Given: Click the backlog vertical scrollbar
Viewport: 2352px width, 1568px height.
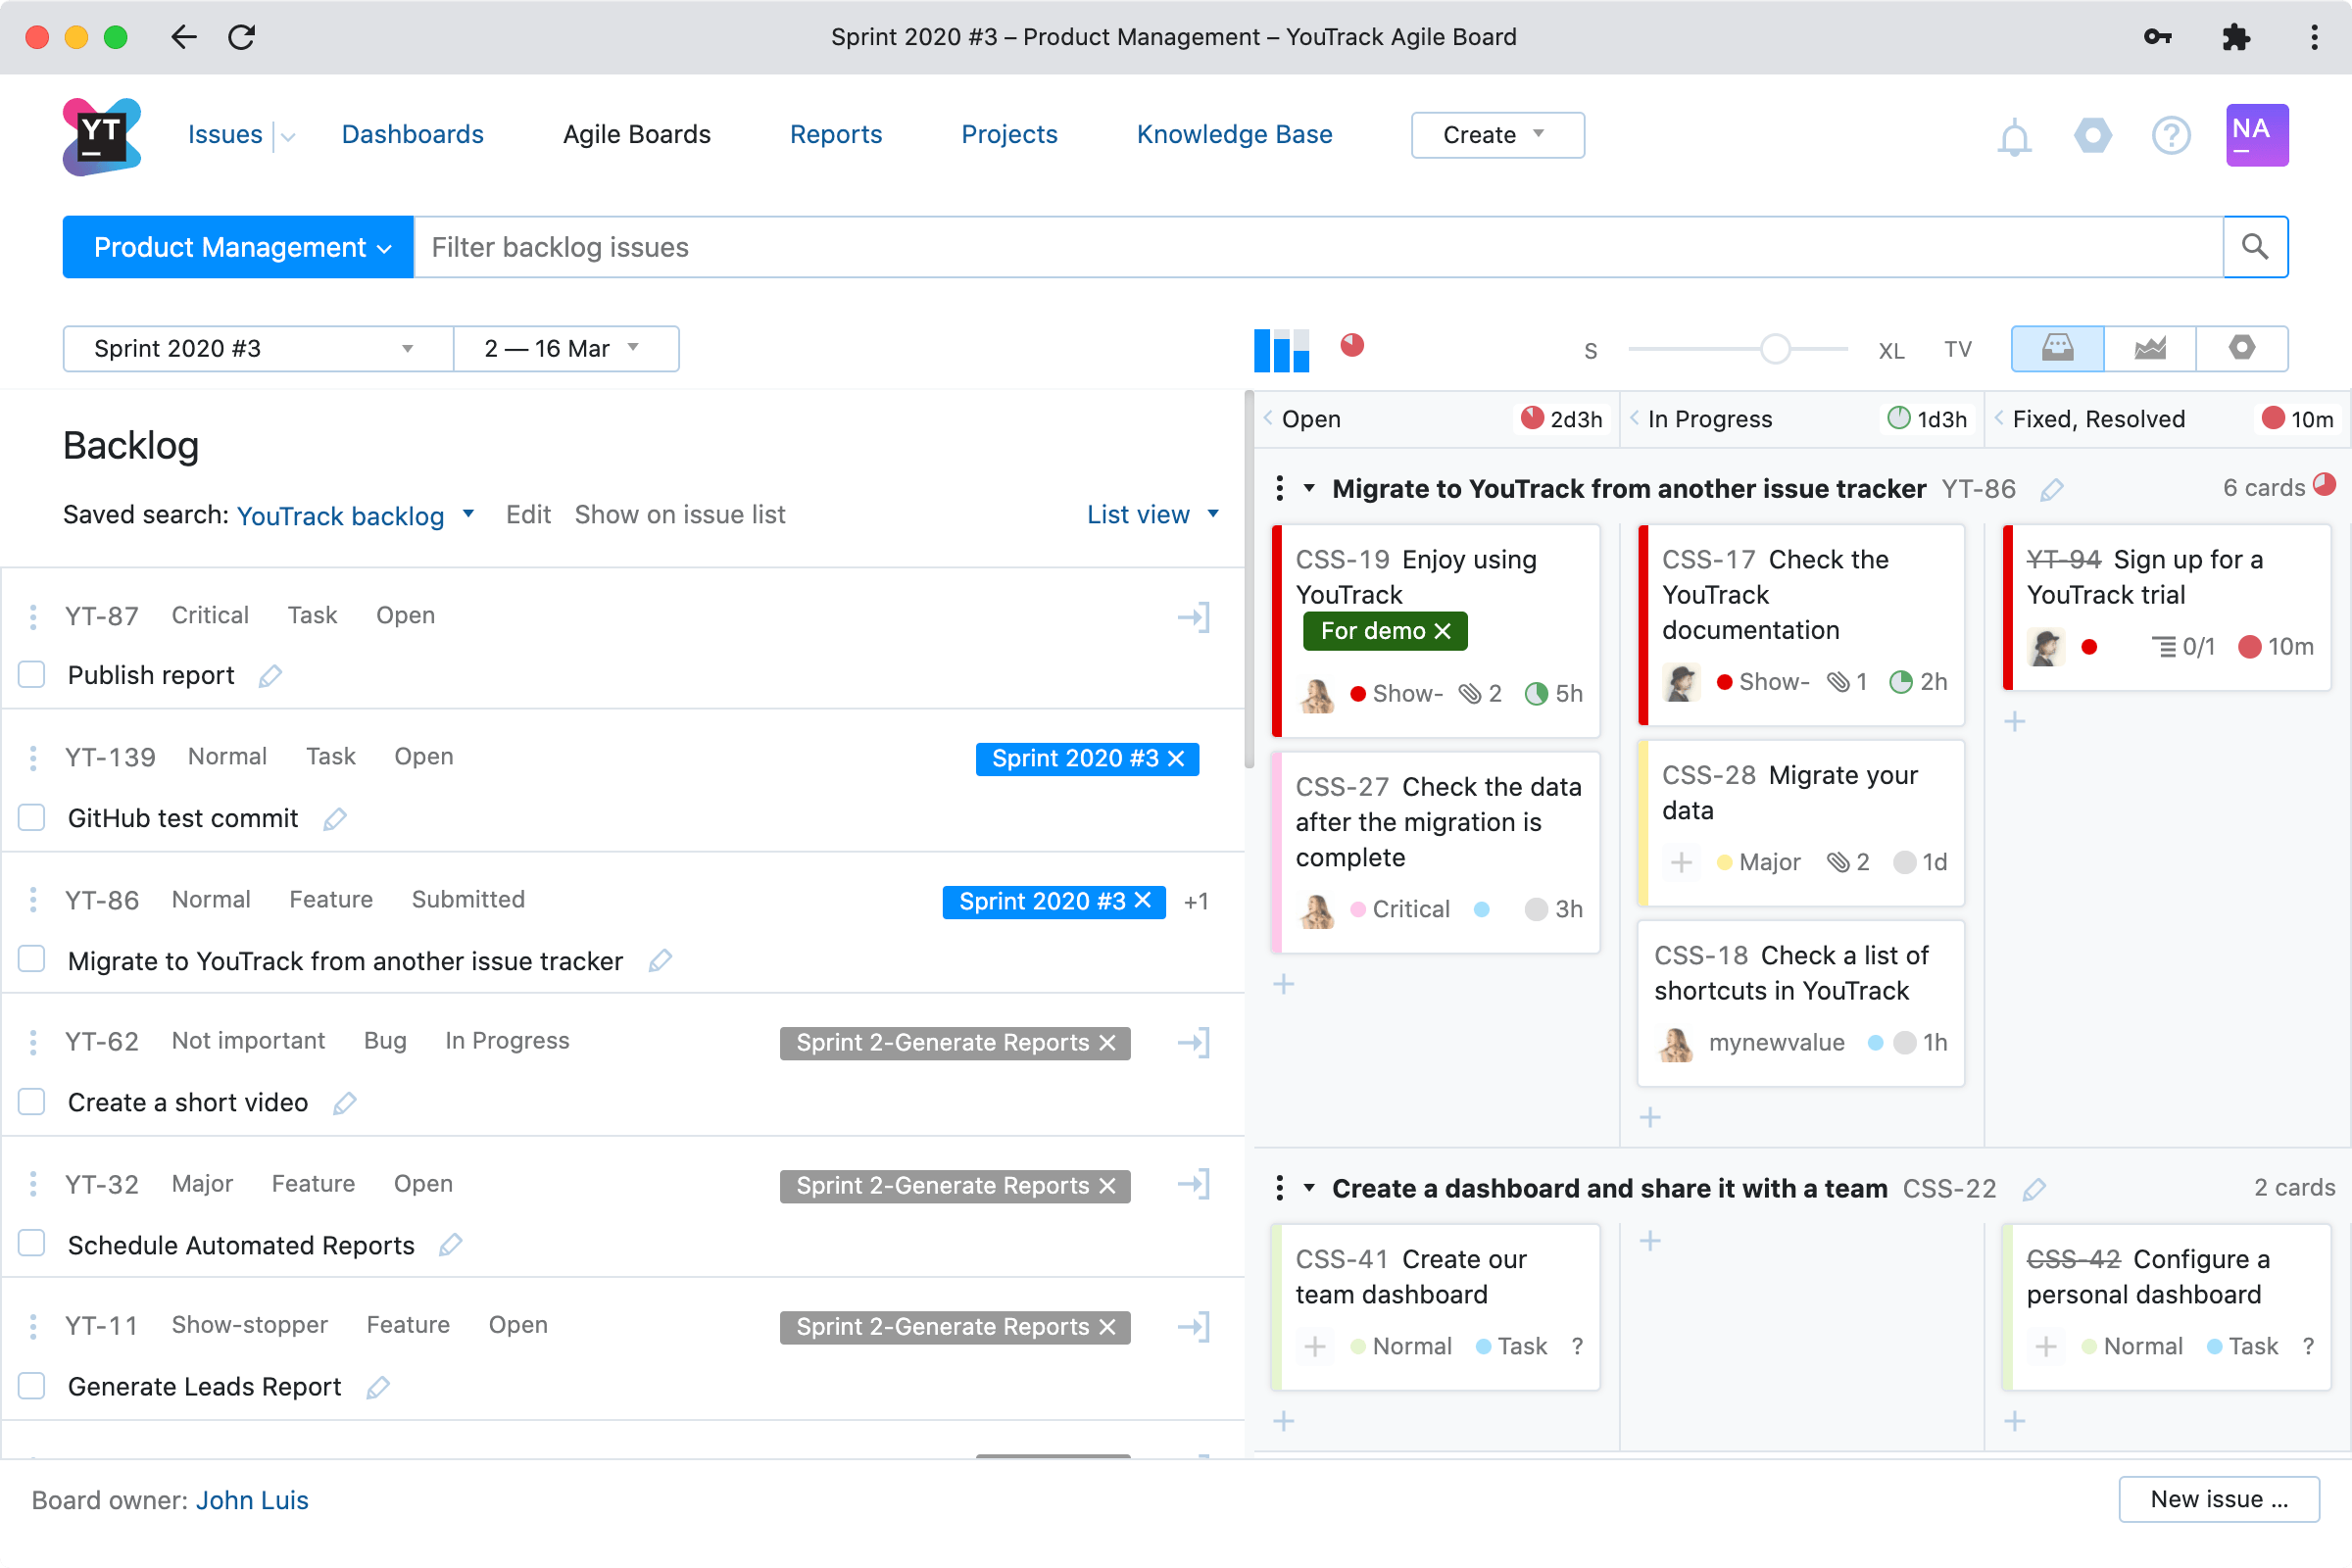Looking at the screenshot, I should [x=1249, y=580].
